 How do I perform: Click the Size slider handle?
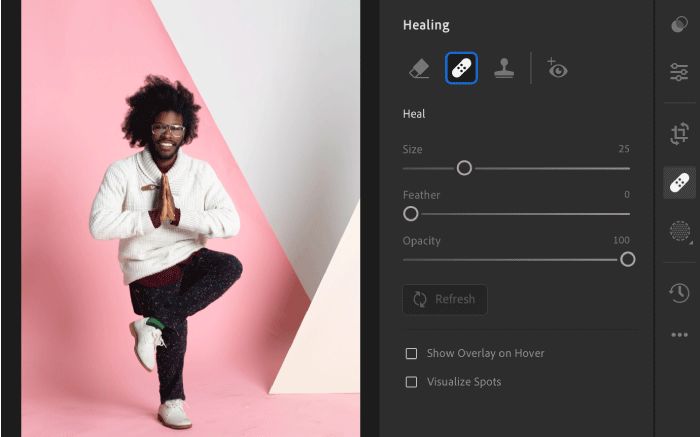click(464, 168)
